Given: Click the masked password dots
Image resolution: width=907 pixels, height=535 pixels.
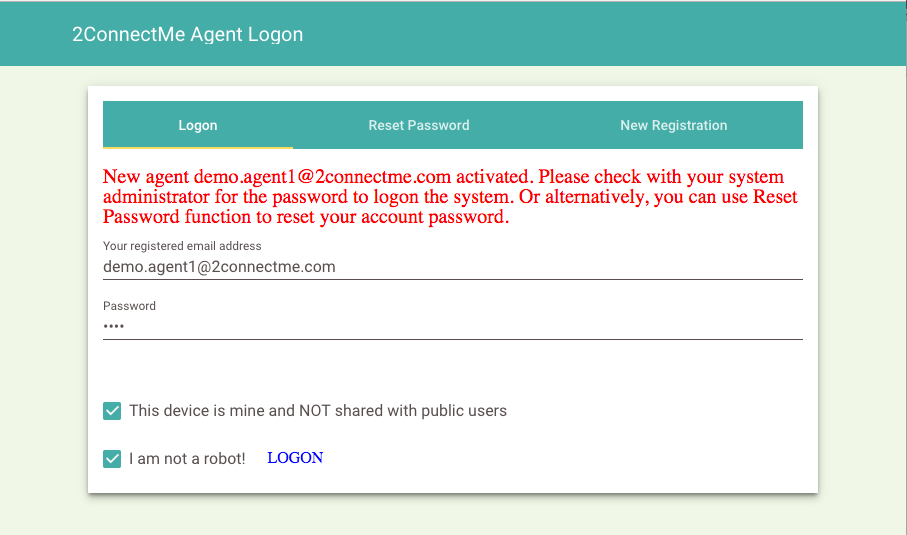Looking at the screenshot, I should 113,327.
